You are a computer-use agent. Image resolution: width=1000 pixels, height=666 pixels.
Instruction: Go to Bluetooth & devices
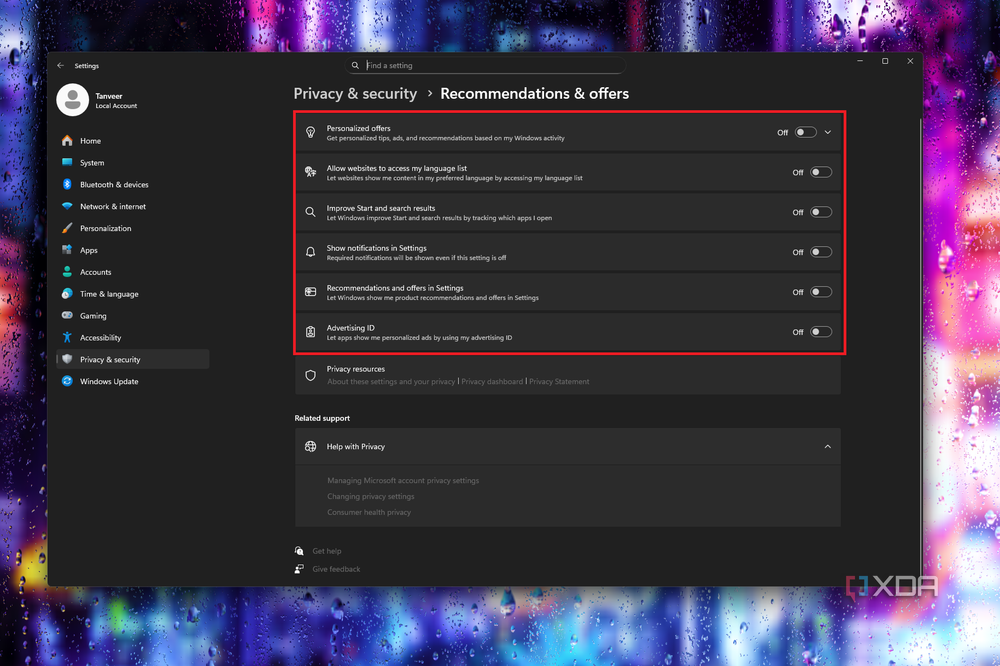tap(133, 184)
